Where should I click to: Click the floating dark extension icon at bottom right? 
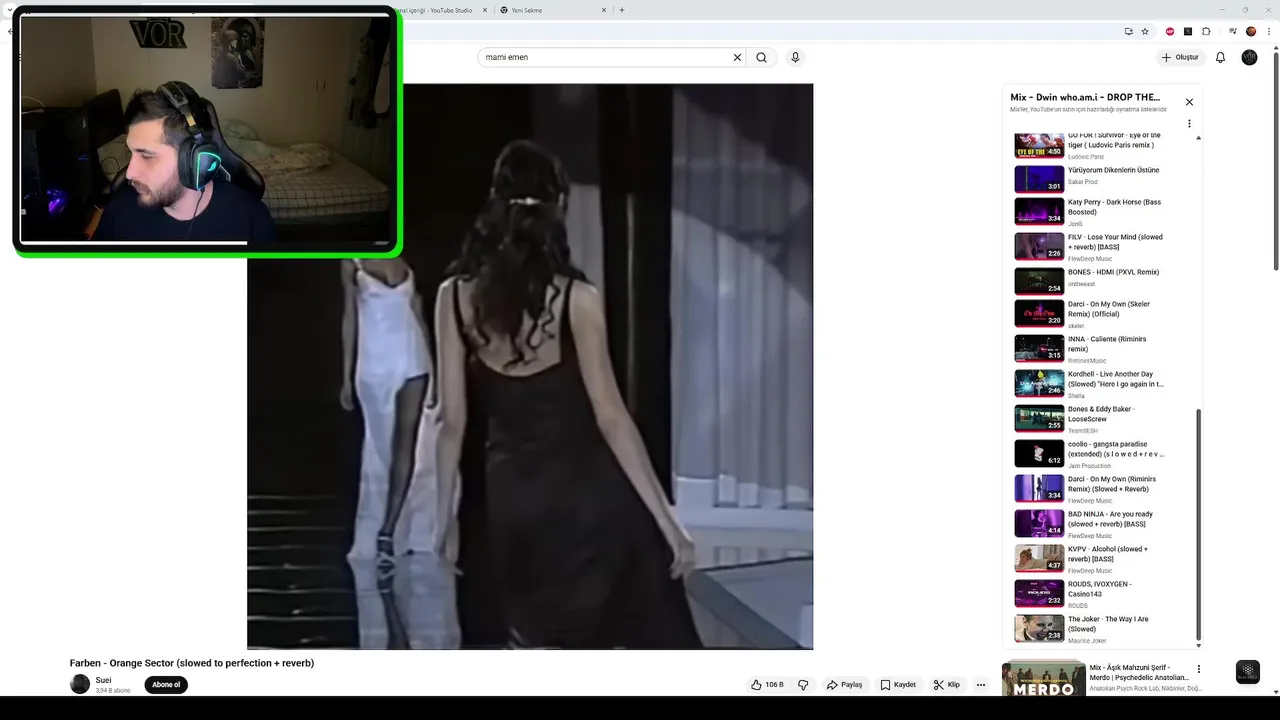pyautogui.click(x=1247, y=672)
